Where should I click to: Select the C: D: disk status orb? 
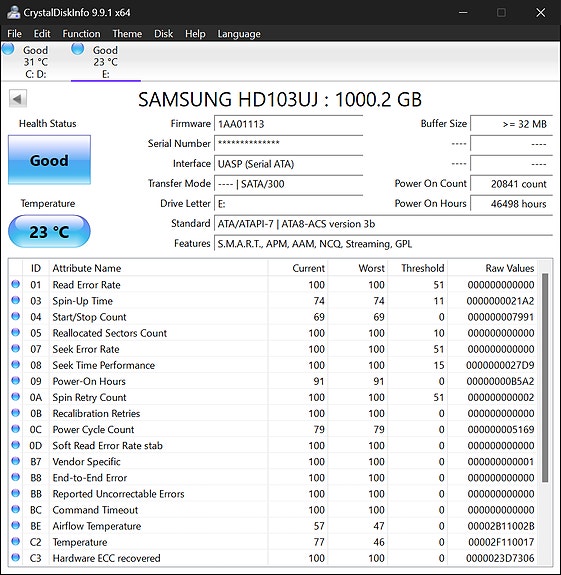8,49
